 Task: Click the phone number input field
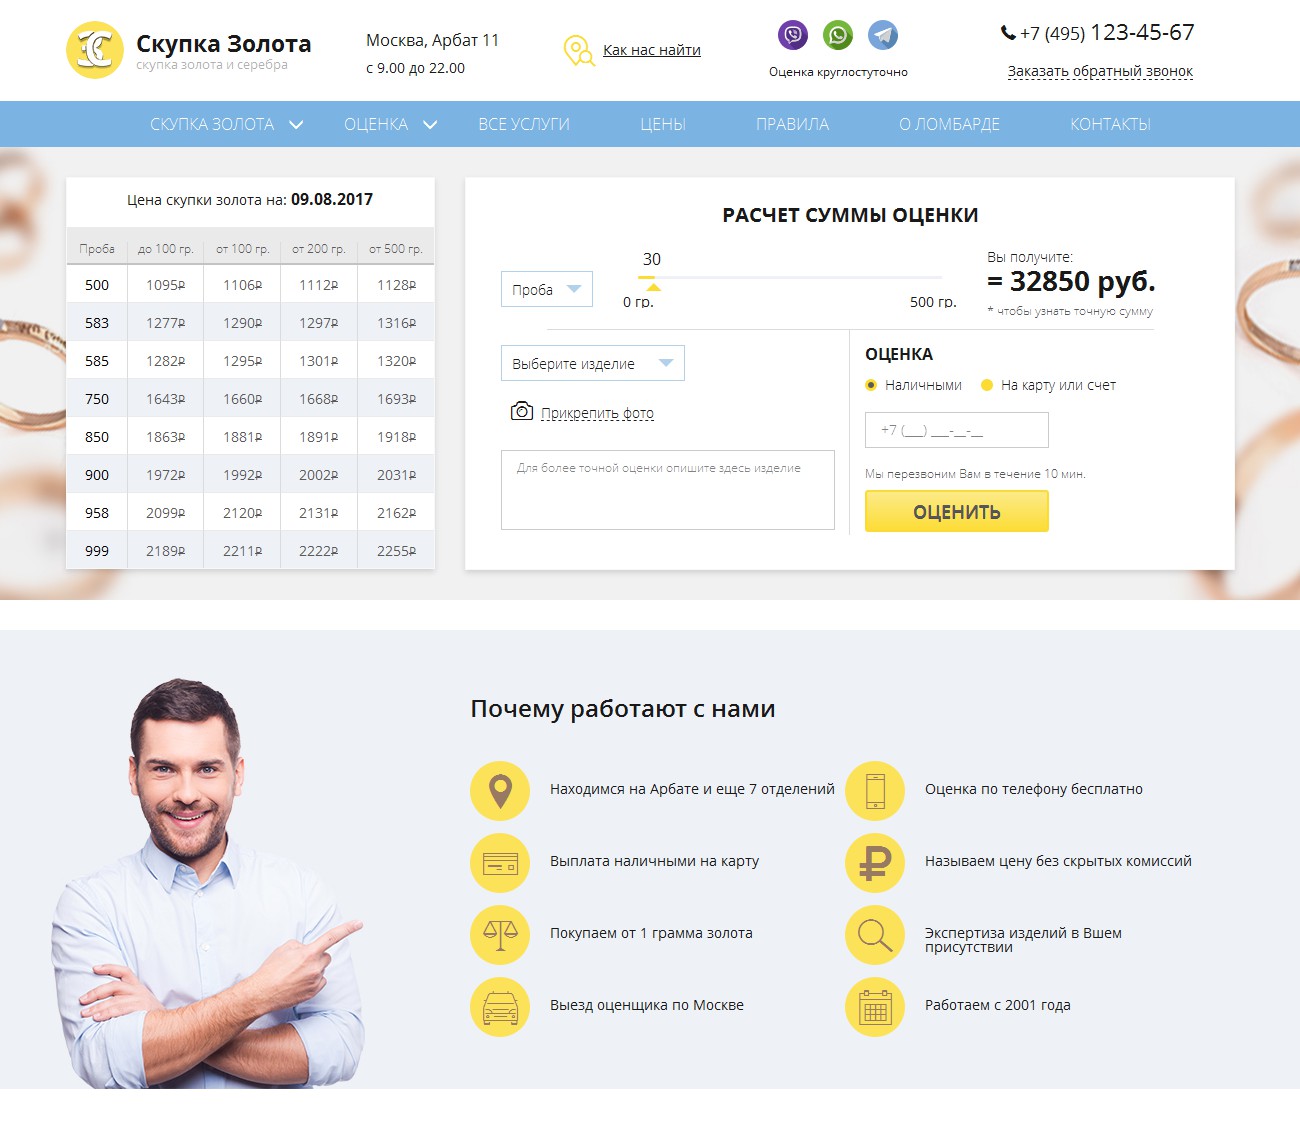pos(957,430)
